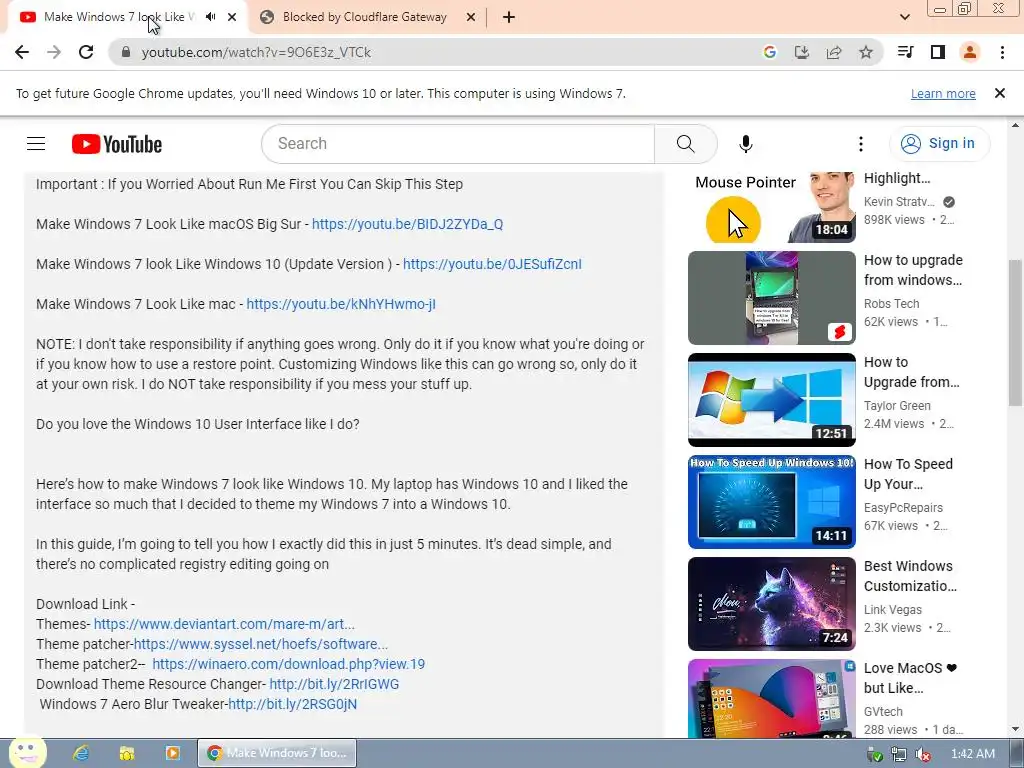Open the Mouse Pointer video thumbnail

tap(771, 207)
